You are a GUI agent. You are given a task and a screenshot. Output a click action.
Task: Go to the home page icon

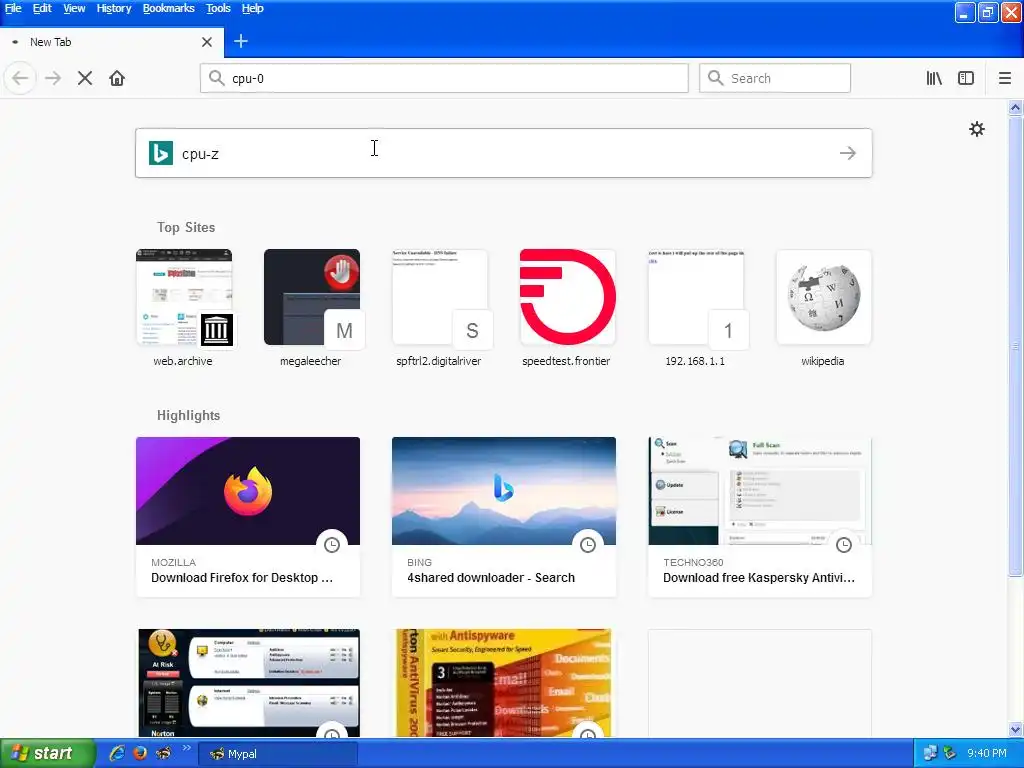point(117,78)
